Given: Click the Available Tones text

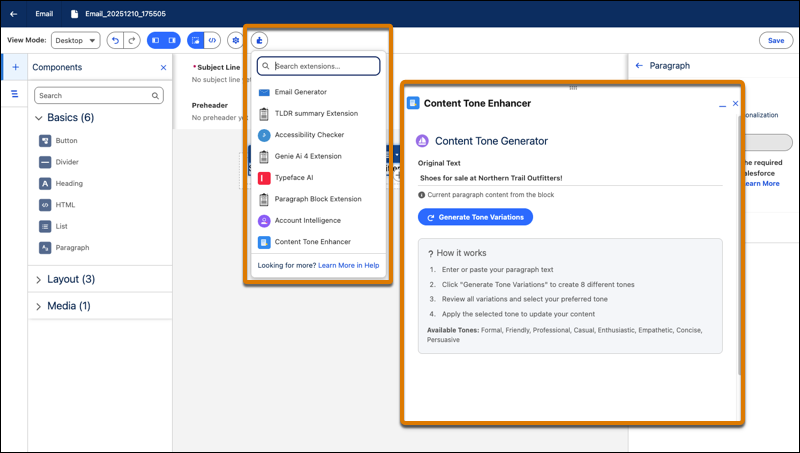Looking at the screenshot, I should point(564,335).
